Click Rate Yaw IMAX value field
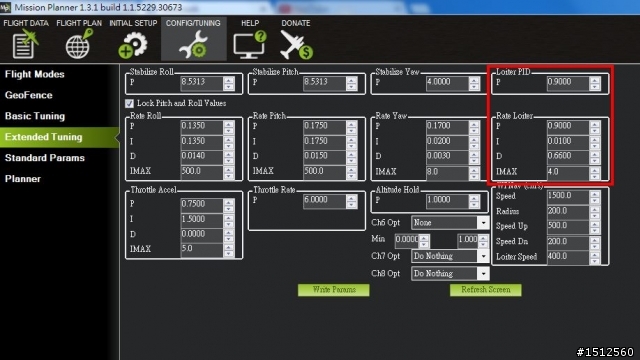Image resolution: width=640 pixels, height=360 pixels. point(447,172)
